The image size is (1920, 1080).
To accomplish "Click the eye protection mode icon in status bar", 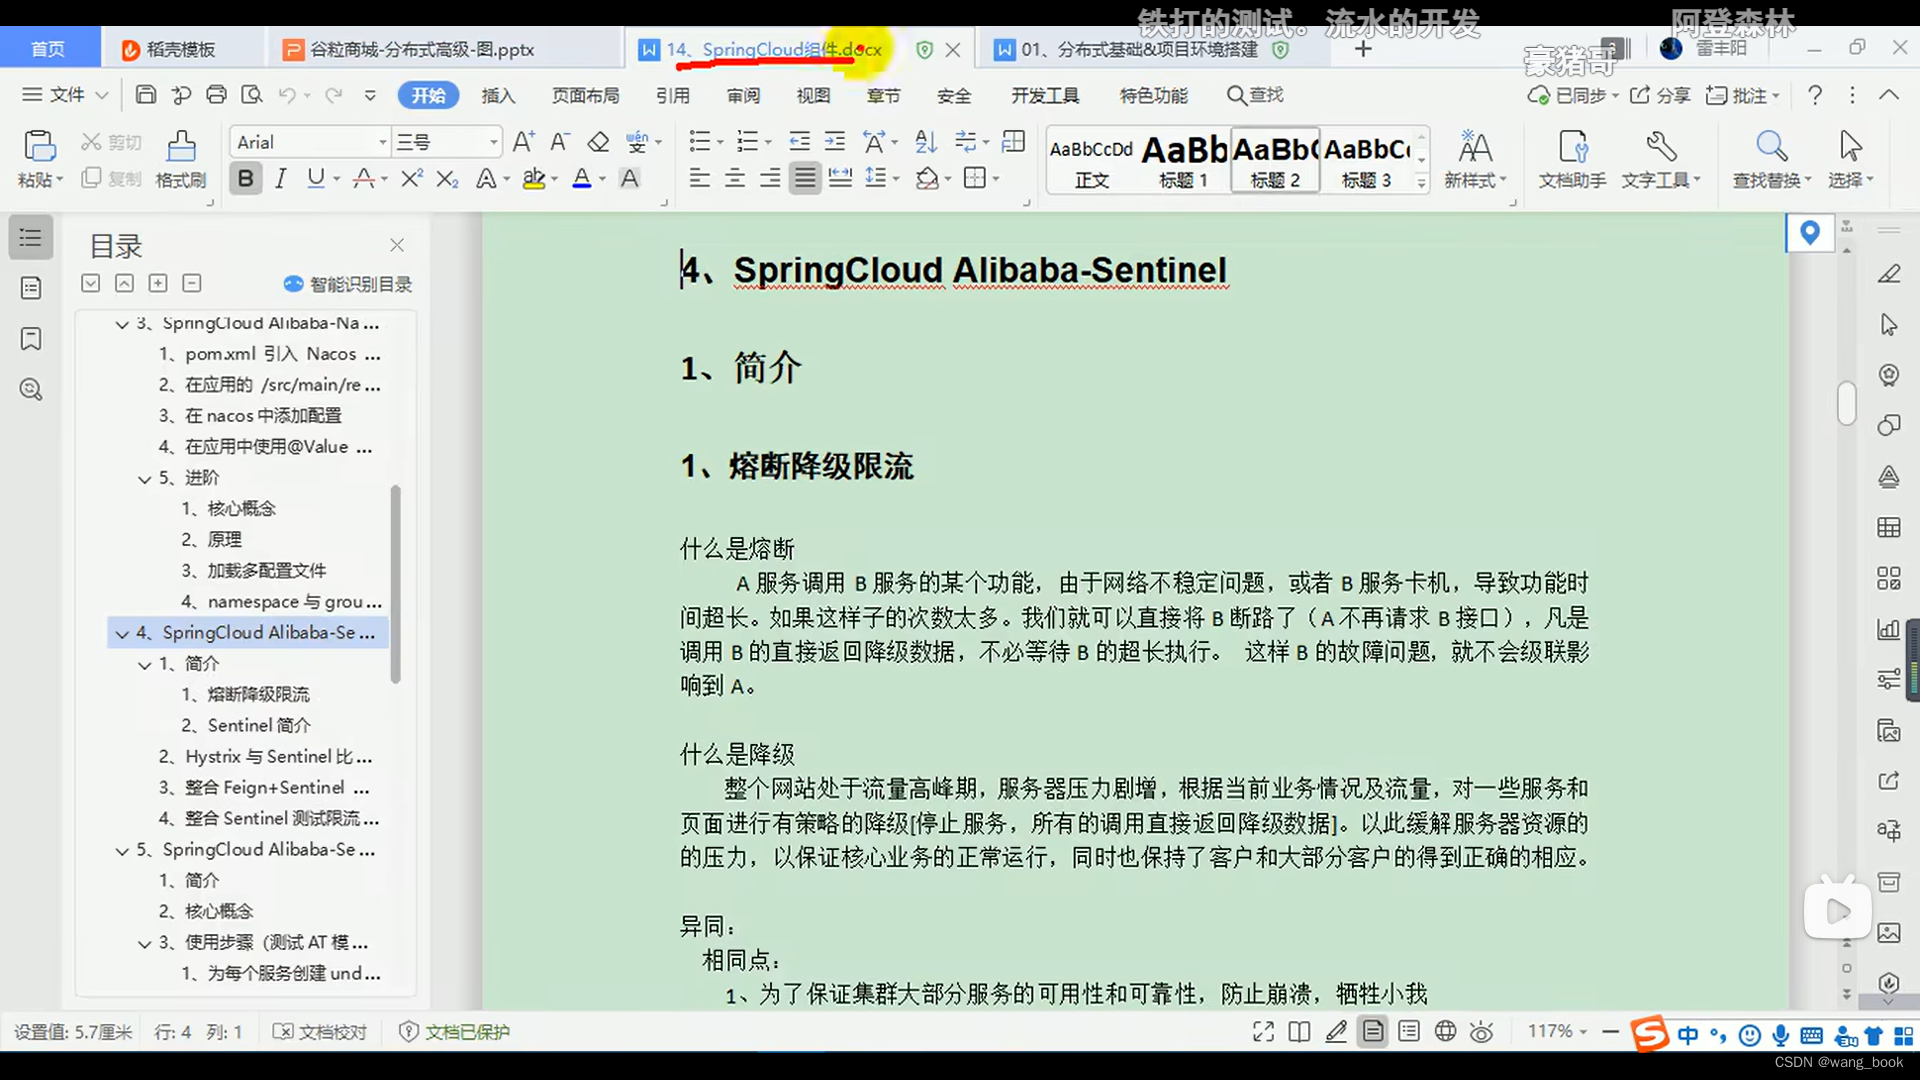I will (1482, 1032).
